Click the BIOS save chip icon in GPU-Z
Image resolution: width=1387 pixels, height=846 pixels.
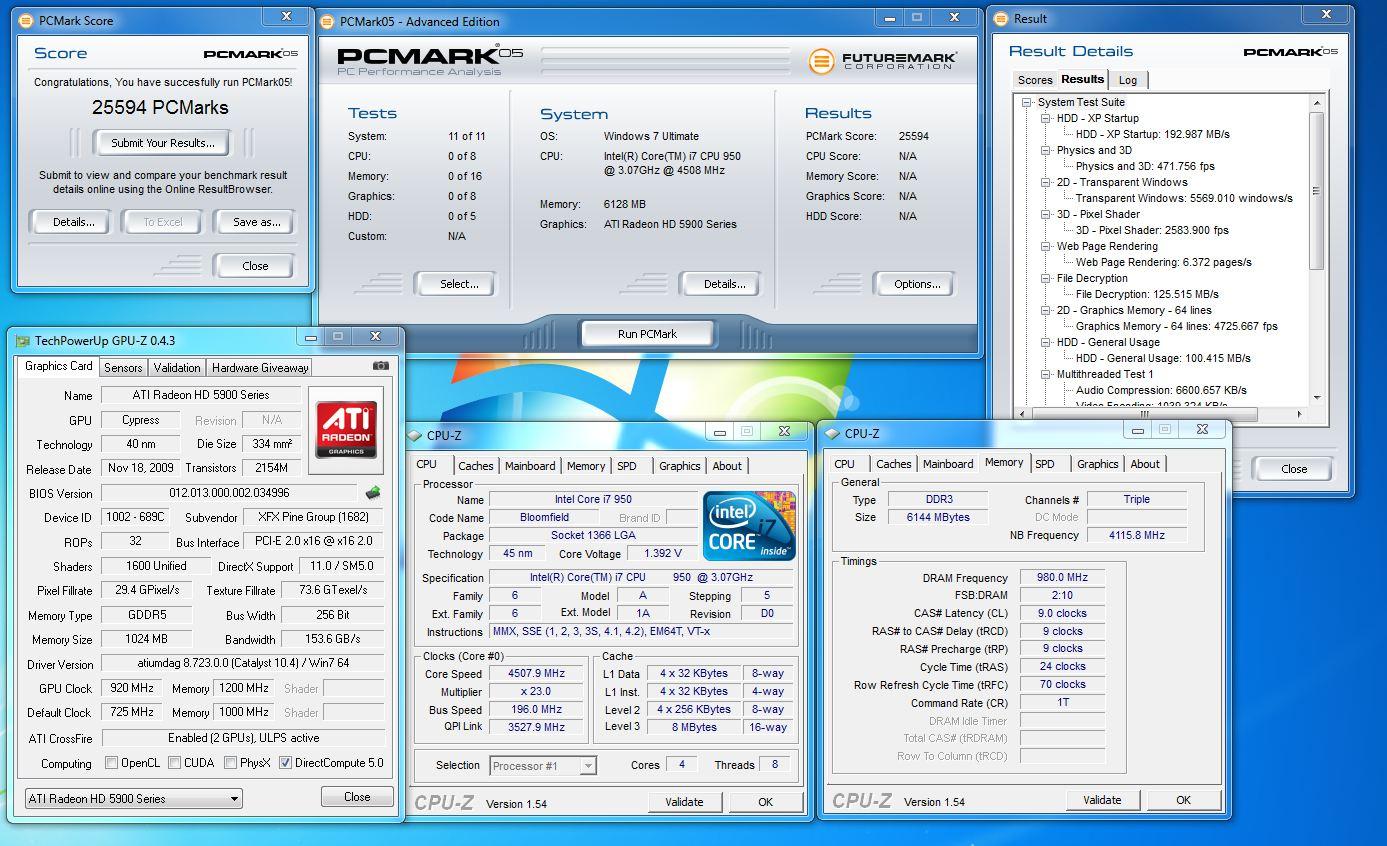tap(373, 492)
